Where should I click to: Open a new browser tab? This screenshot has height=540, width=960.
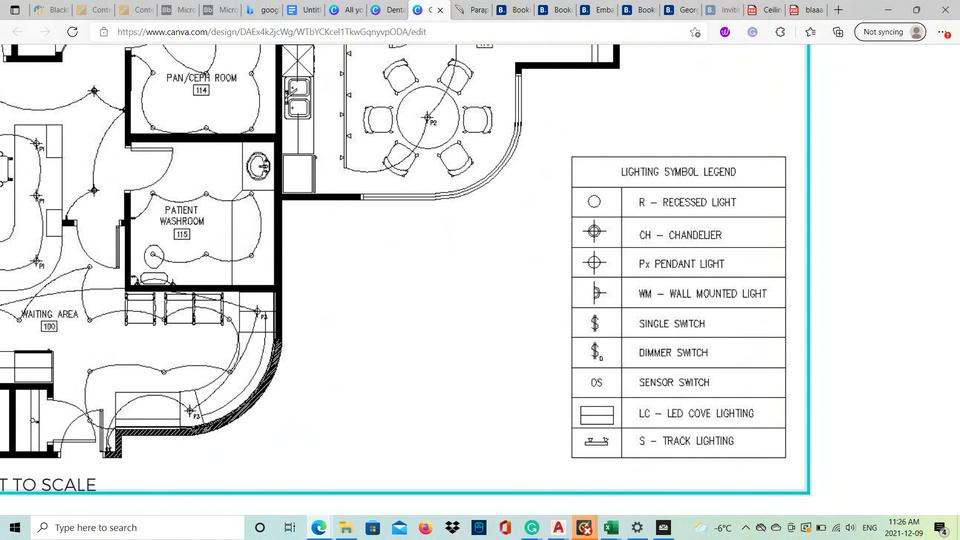[x=838, y=10]
